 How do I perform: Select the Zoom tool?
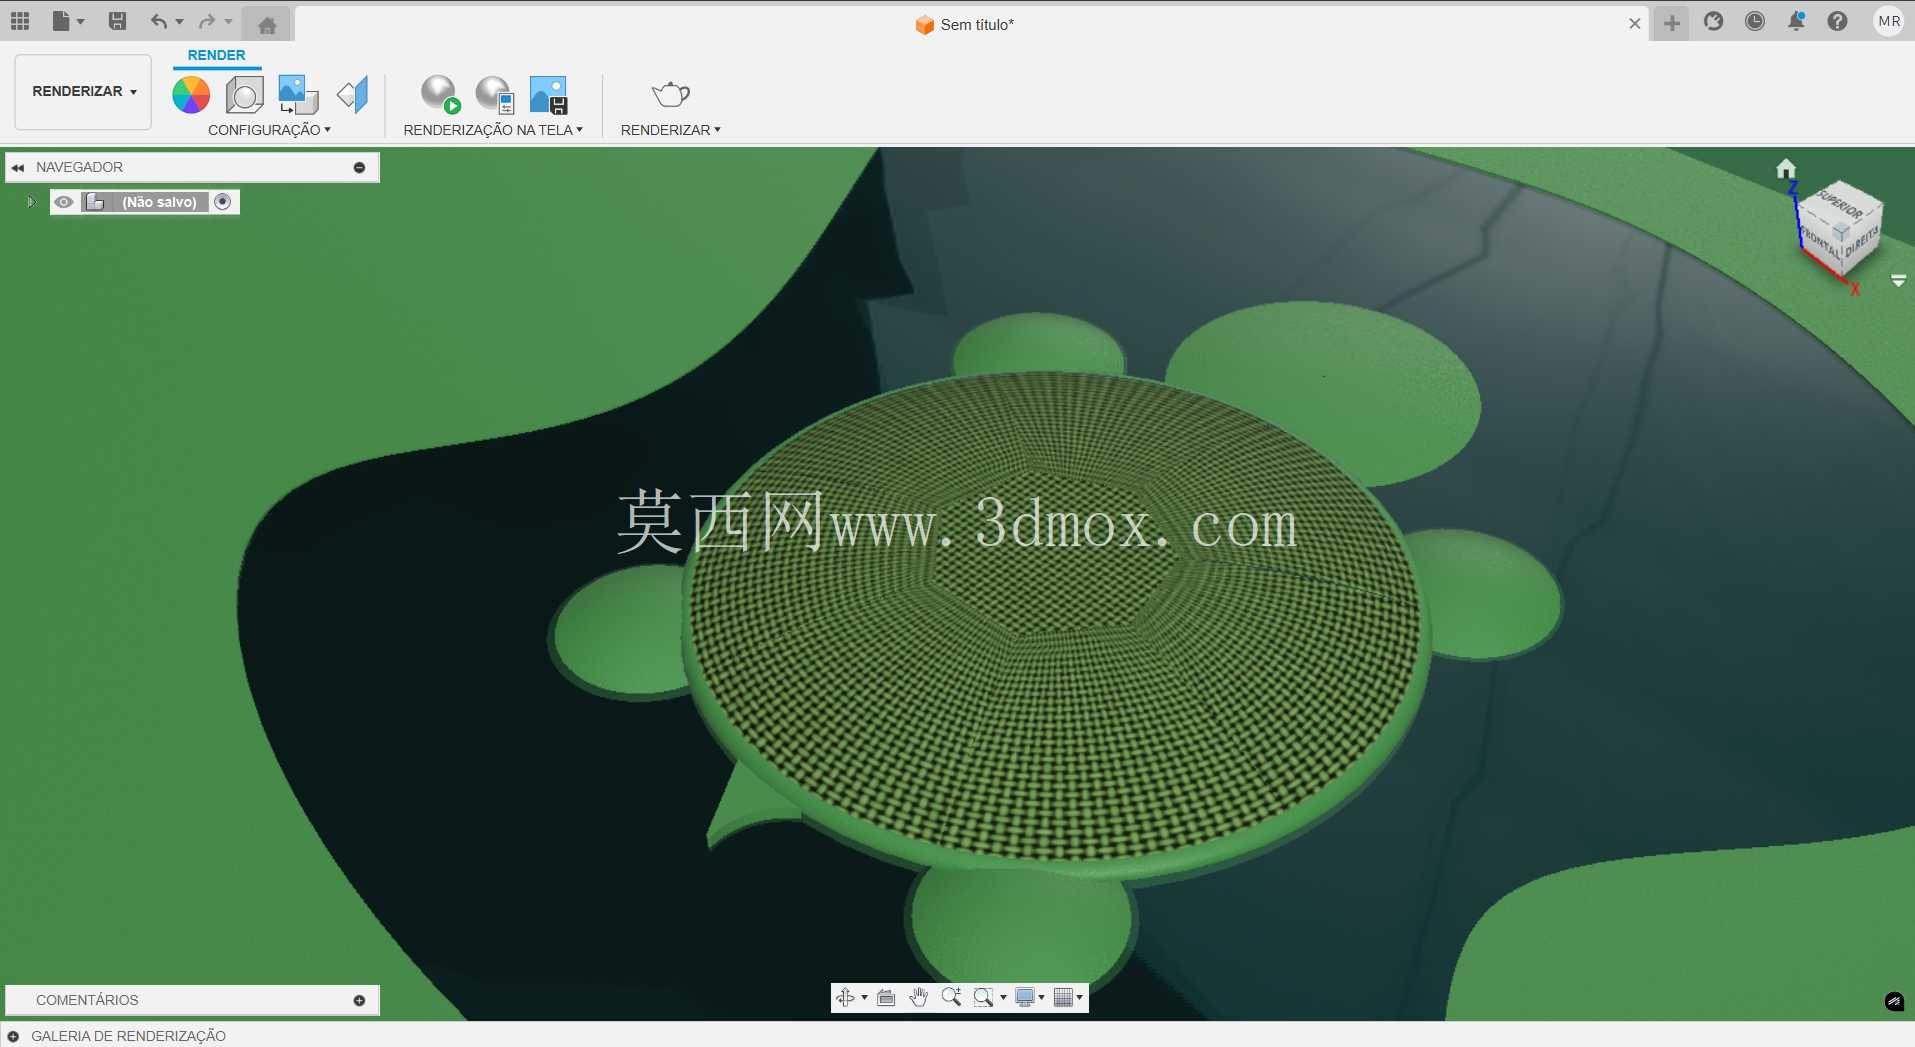point(951,997)
